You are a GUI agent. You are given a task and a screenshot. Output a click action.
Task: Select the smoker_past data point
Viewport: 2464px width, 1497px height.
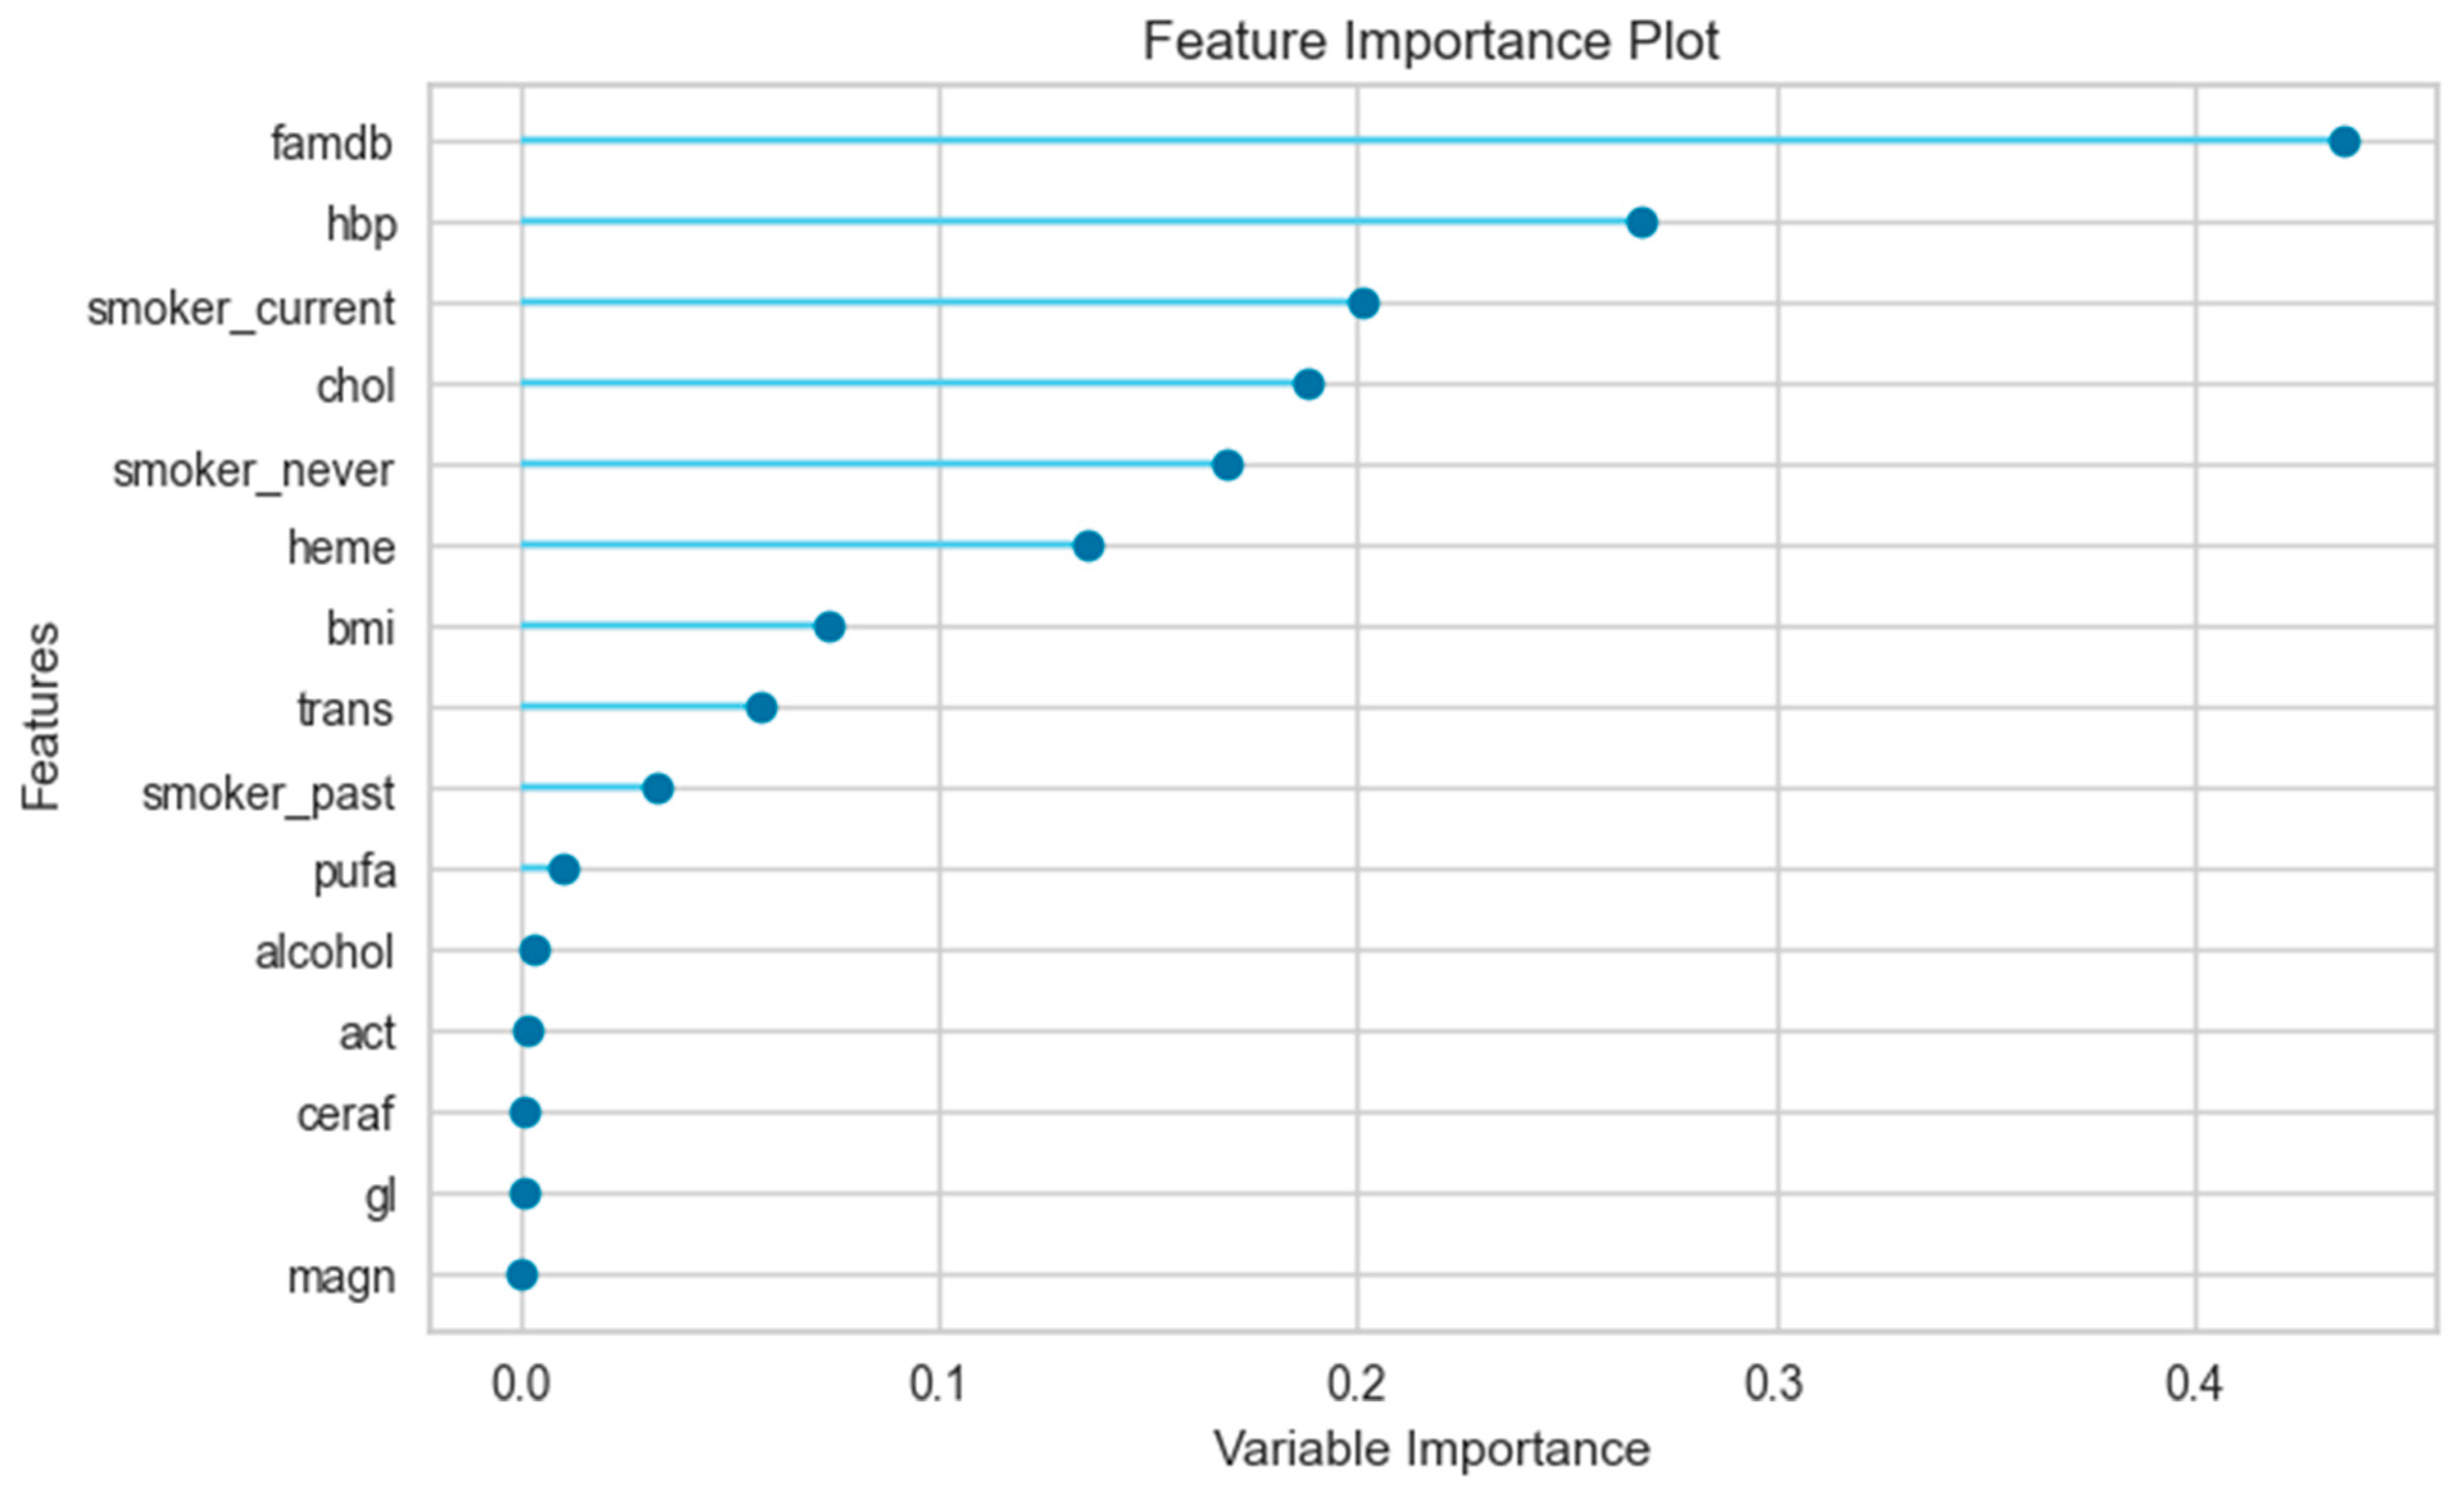coord(657,788)
